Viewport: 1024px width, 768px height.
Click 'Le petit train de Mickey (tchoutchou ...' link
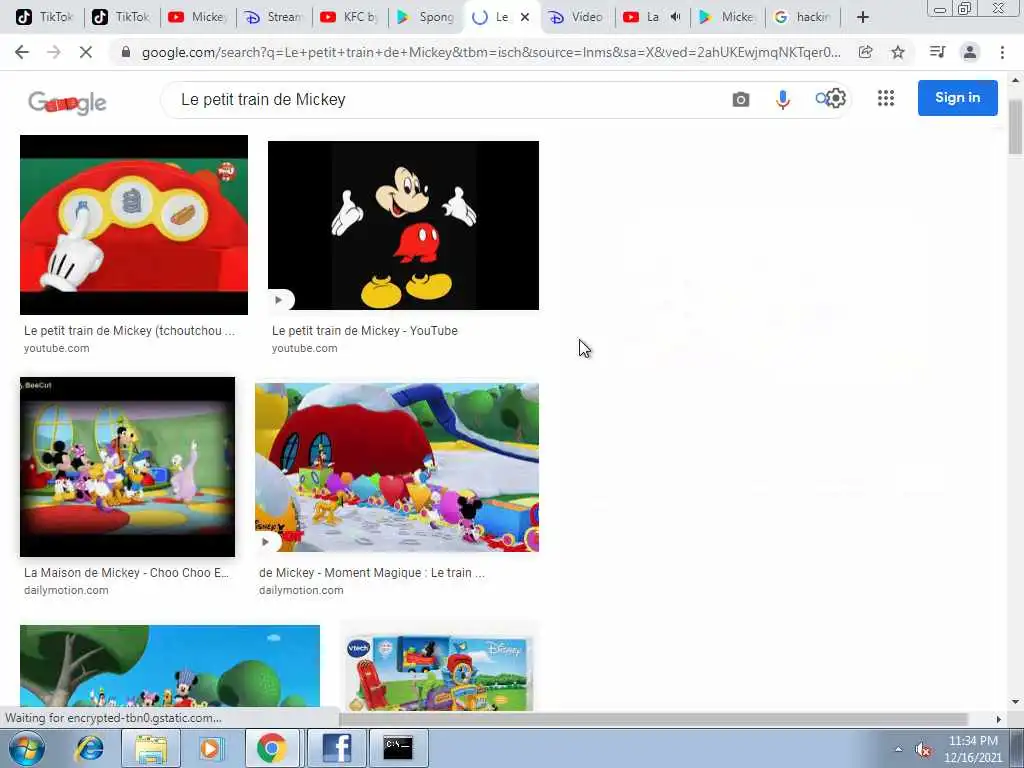pos(129,330)
